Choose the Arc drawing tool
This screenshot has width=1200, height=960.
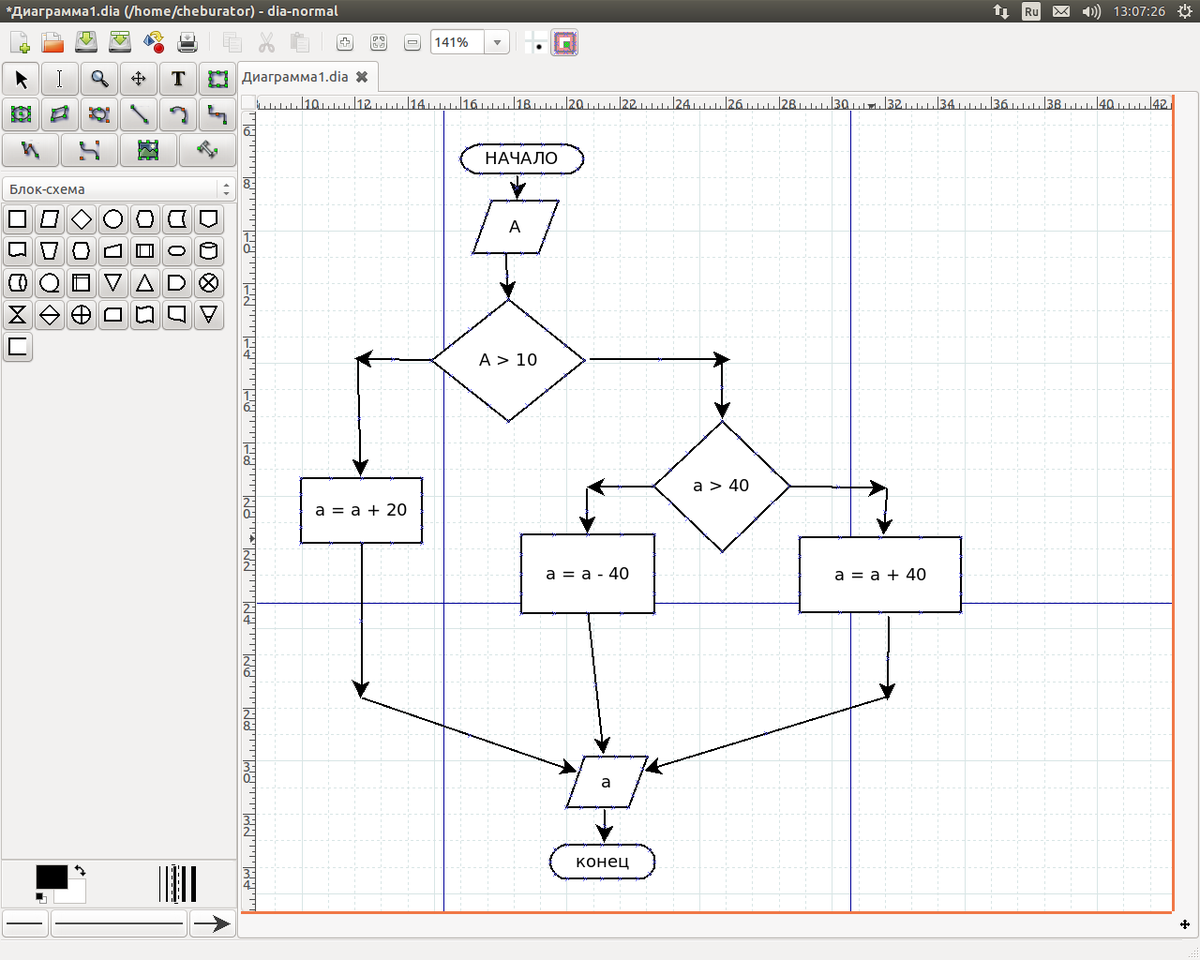coord(178,115)
